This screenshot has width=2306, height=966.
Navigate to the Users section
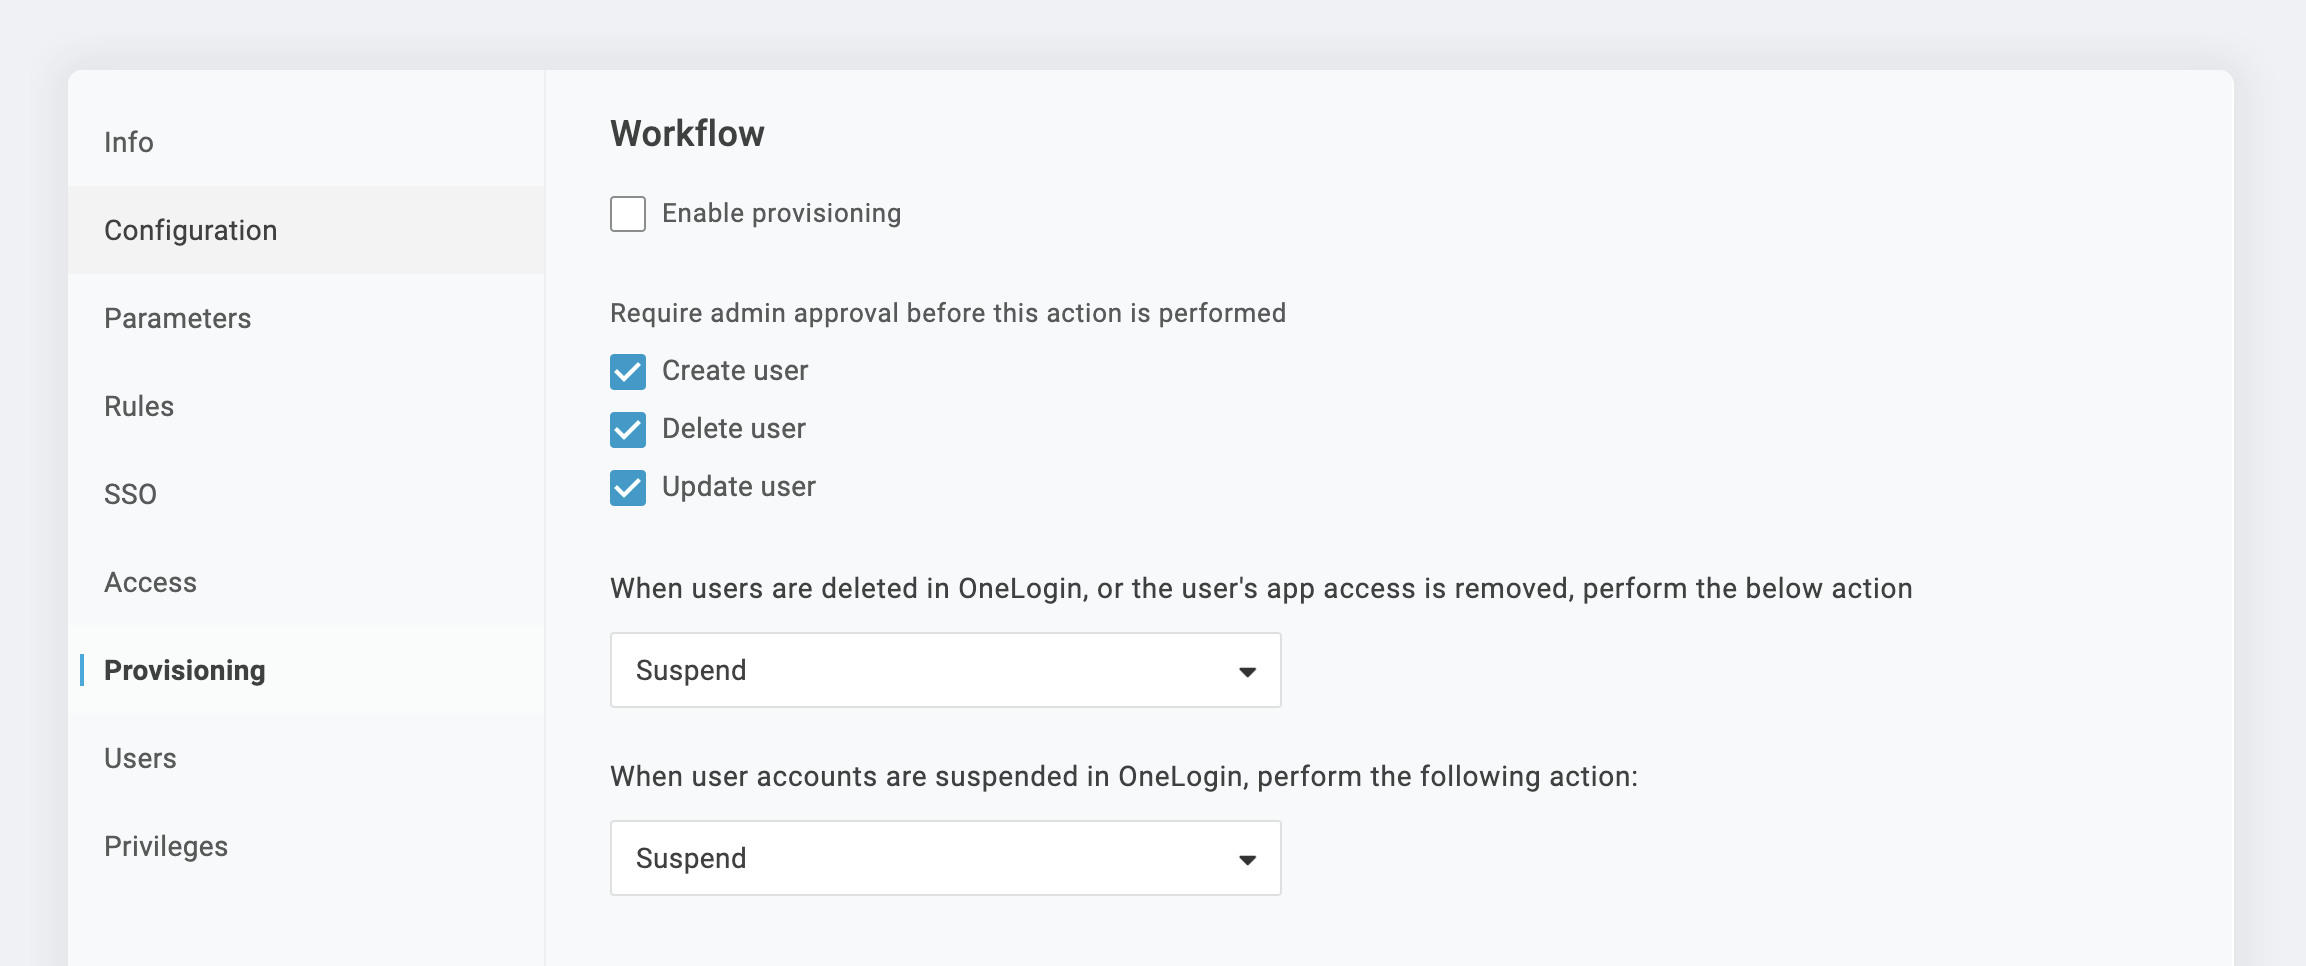[140, 758]
